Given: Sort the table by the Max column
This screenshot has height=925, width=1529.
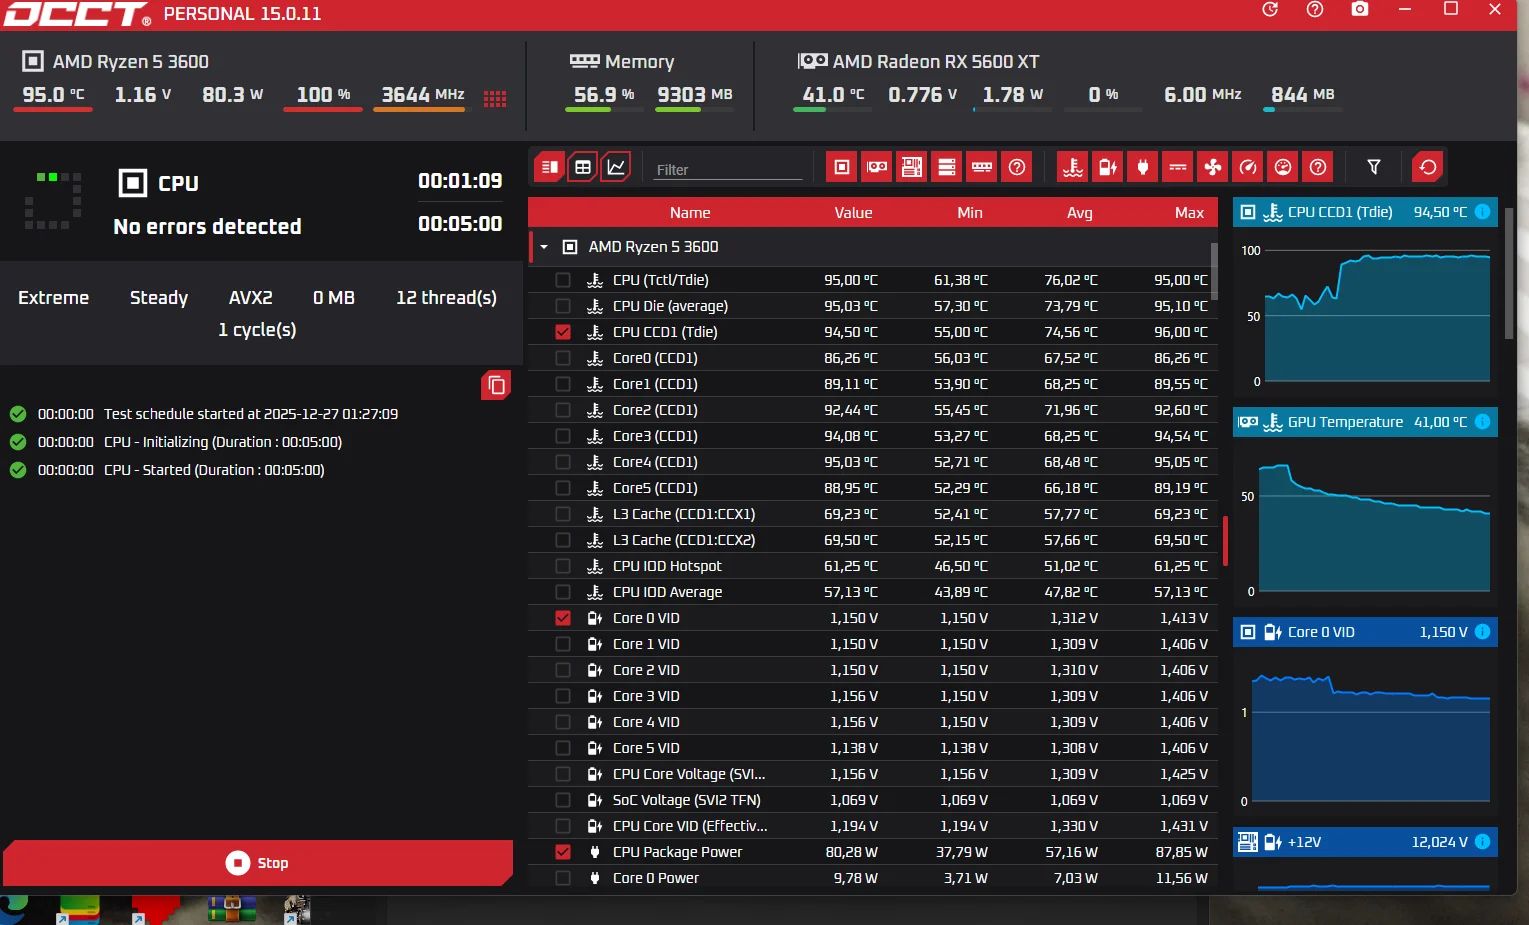Looking at the screenshot, I should pyautogui.click(x=1189, y=212).
